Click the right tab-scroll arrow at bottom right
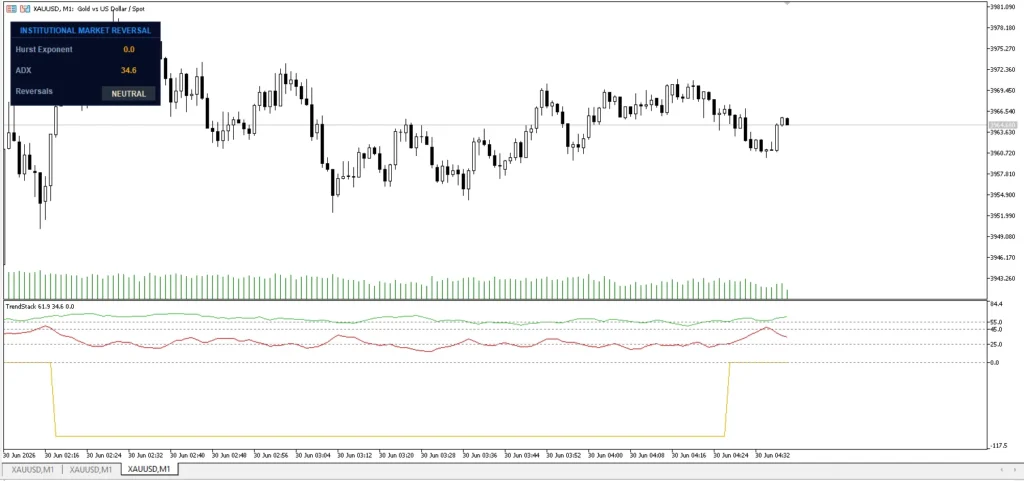Image resolution: width=1024 pixels, height=481 pixels. point(1016,469)
